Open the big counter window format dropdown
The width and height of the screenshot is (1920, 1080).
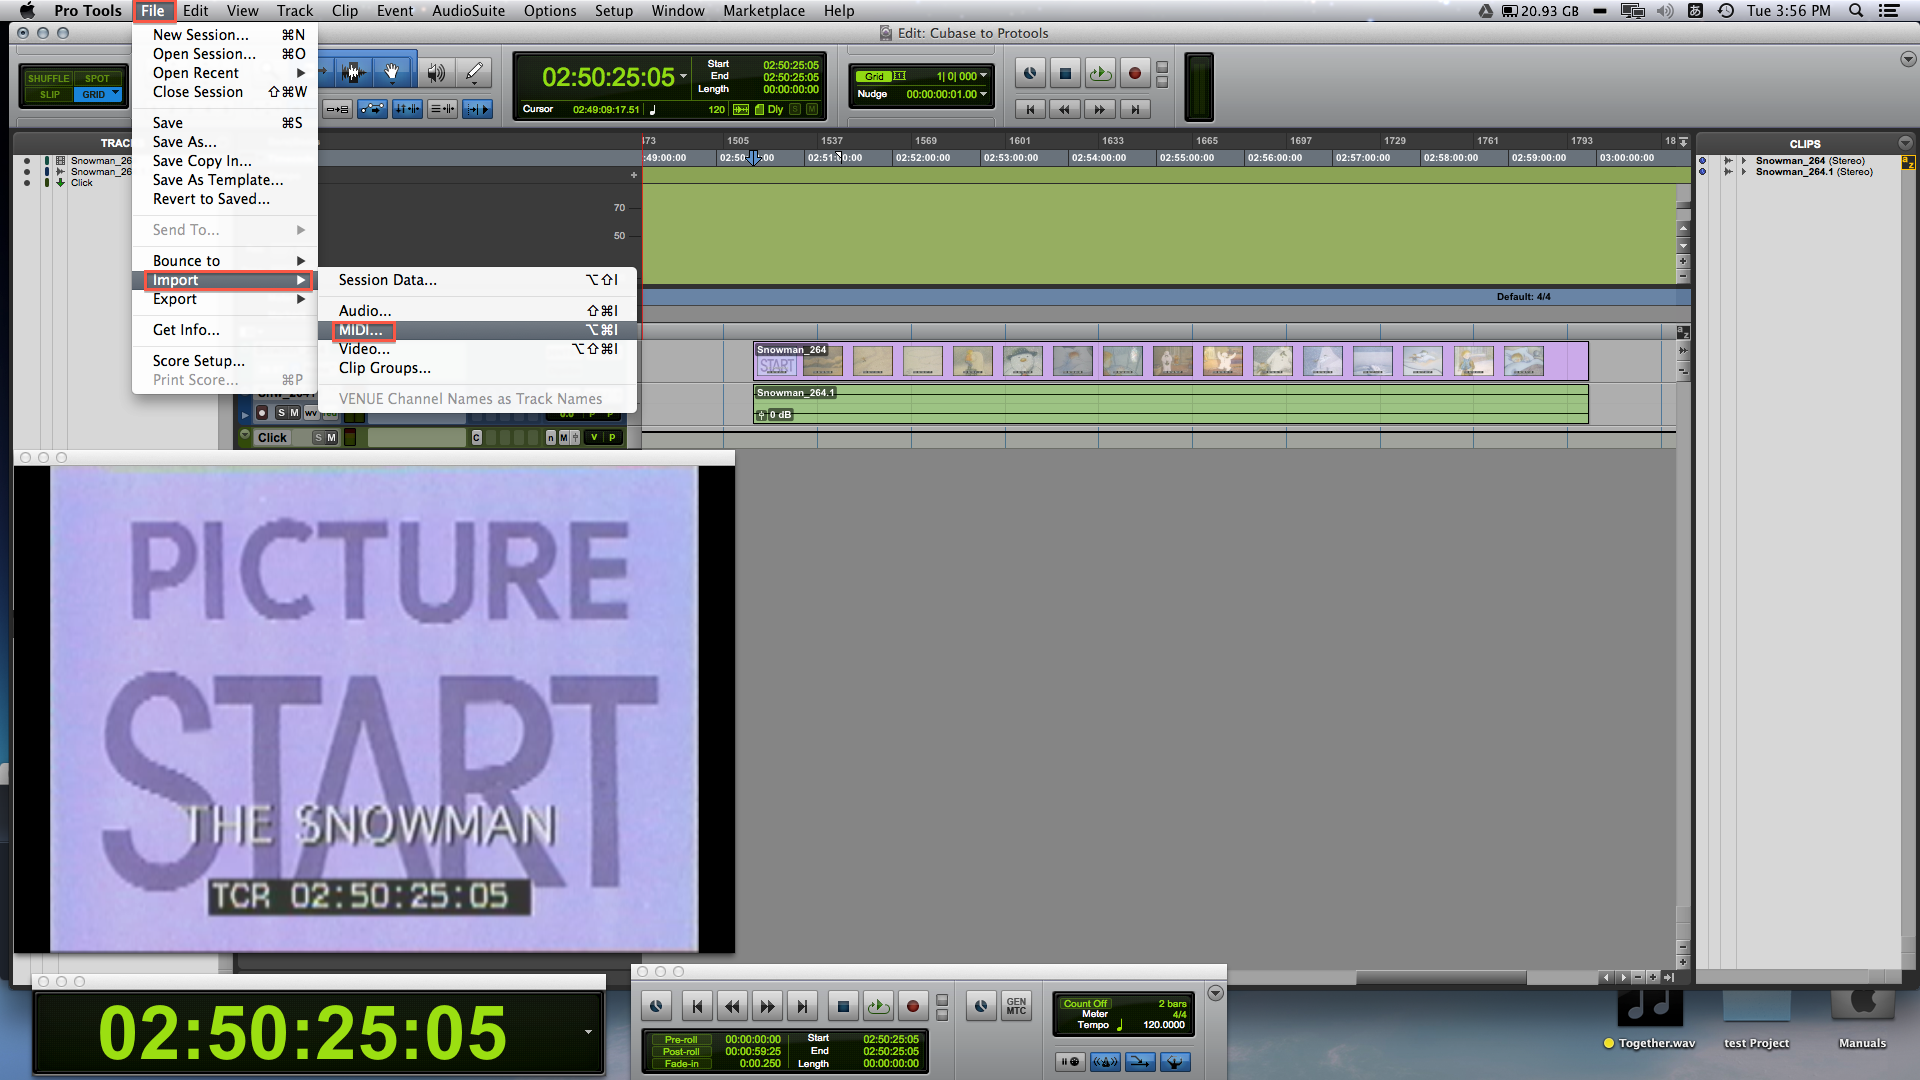588,1032
